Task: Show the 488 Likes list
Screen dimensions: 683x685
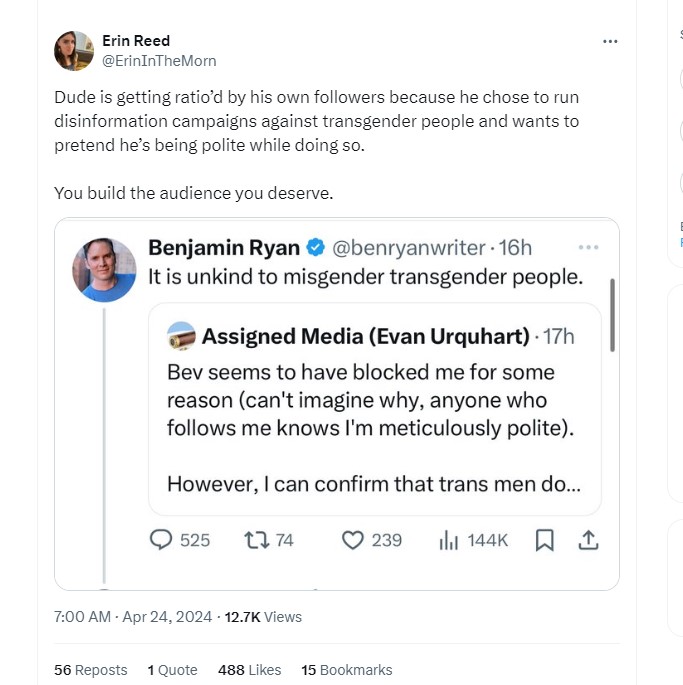Action: pos(249,670)
